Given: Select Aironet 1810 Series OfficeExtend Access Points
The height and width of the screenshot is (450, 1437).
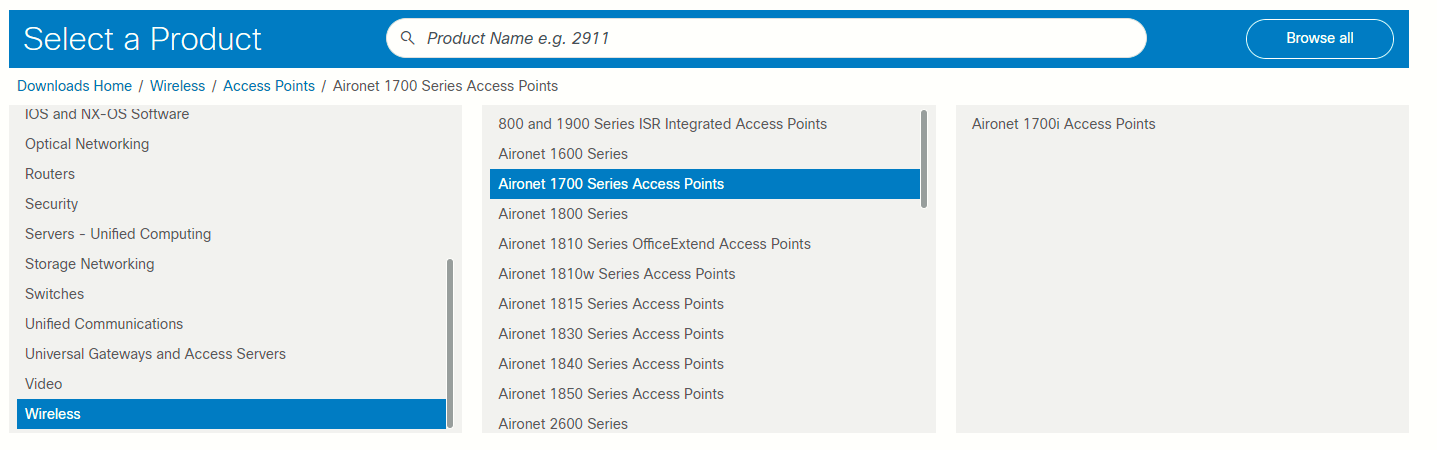Looking at the screenshot, I should [x=654, y=244].
